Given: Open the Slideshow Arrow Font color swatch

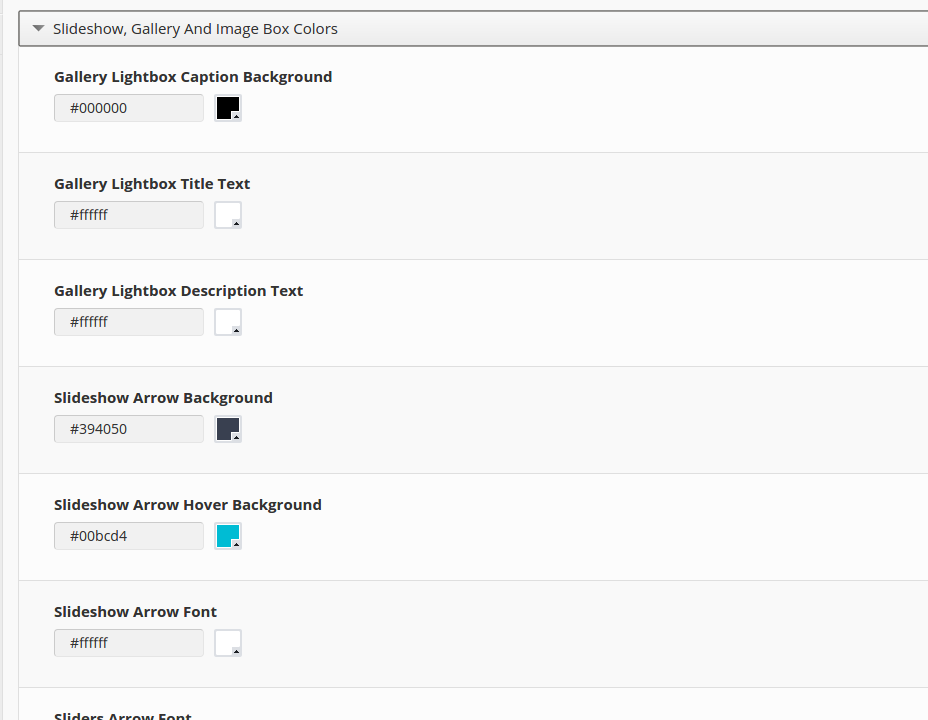Looking at the screenshot, I should 228,643.
